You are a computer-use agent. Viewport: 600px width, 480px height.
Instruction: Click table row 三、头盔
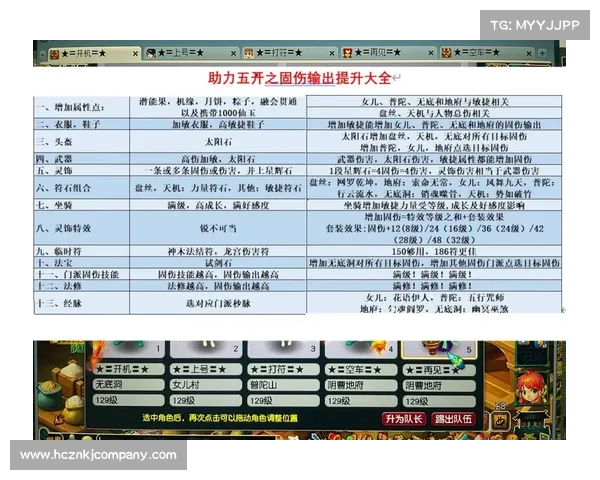pyautogui.click(x=298, y=142)
